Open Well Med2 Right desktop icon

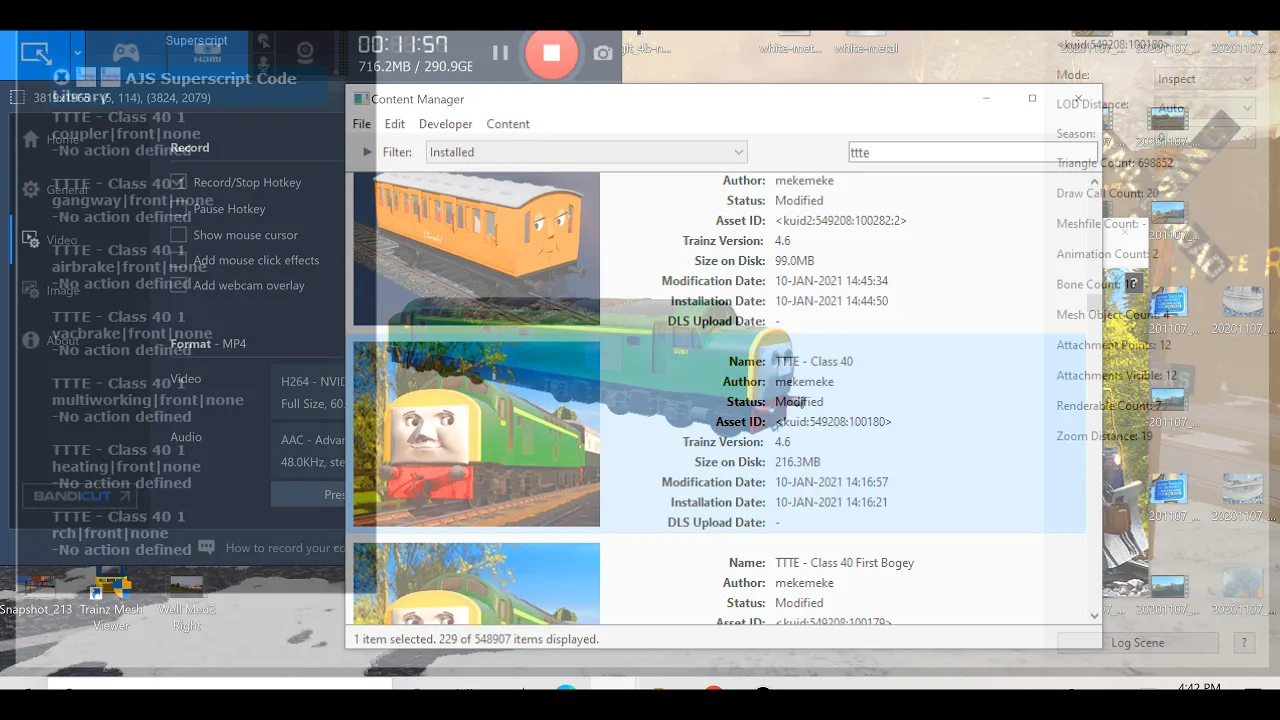click(x=186, y=602)
